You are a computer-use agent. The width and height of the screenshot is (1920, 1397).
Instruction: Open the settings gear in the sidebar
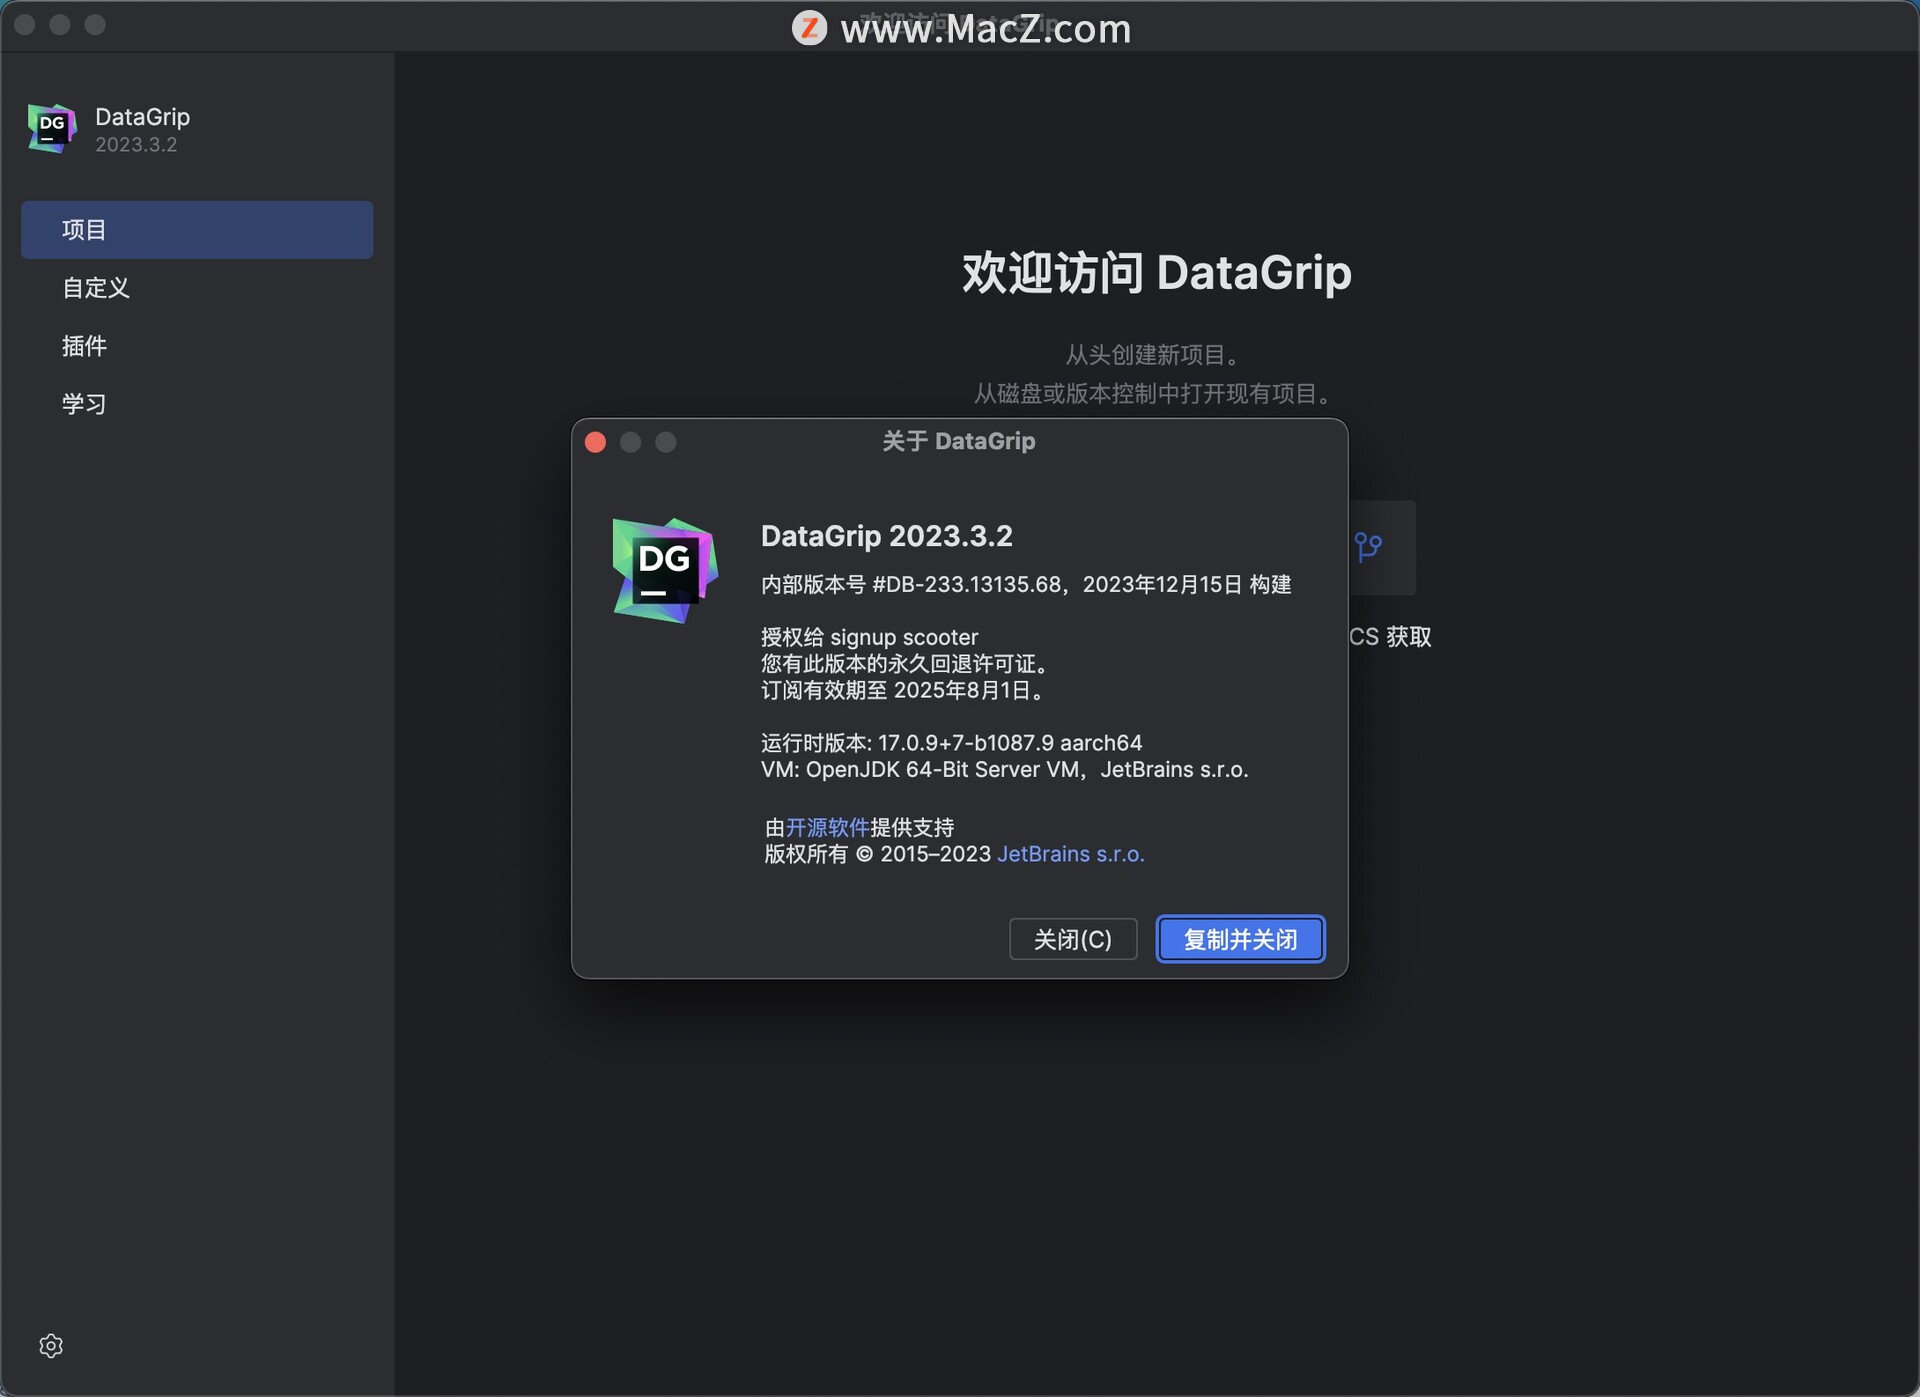(51, 1346)
